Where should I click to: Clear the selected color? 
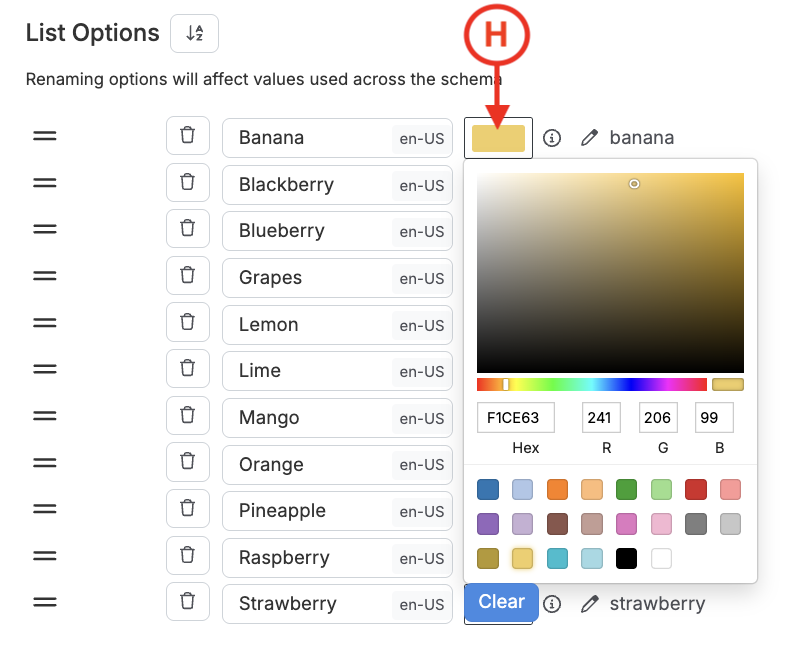(x=501, y=602)
